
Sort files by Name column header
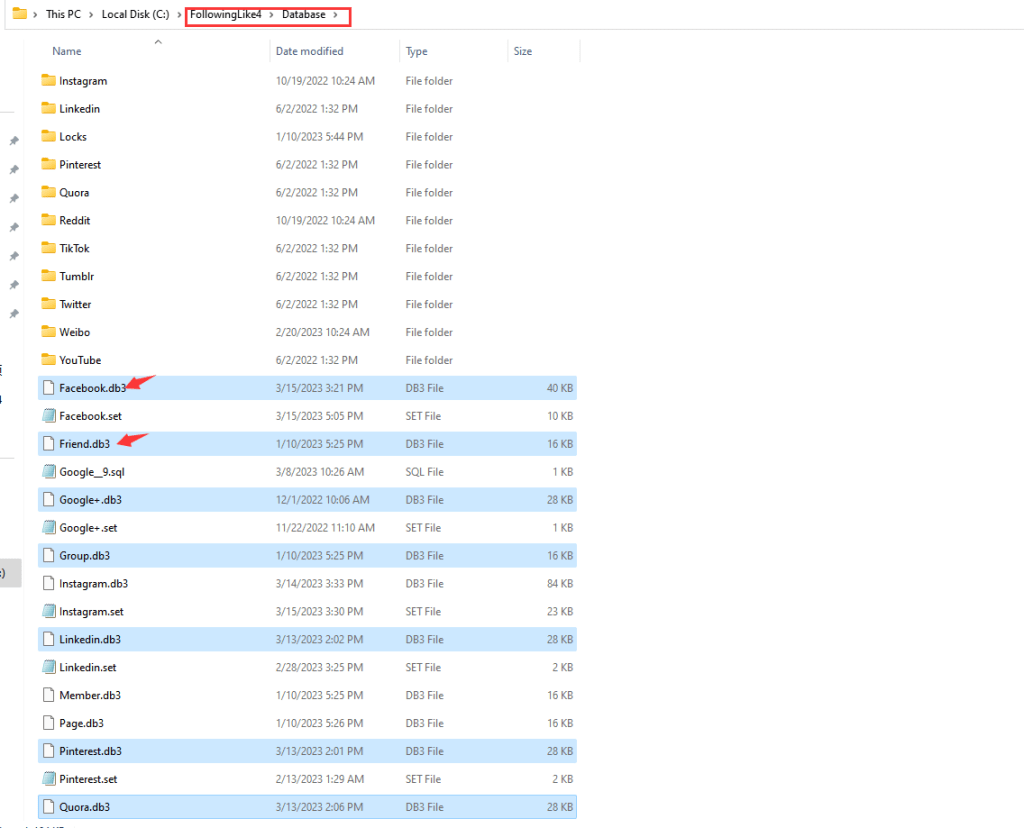tap(67, 51)
